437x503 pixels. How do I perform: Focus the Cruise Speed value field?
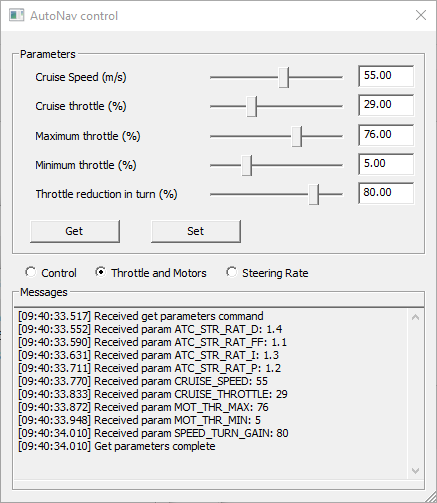pyautogui.click(x=386, y=76)
